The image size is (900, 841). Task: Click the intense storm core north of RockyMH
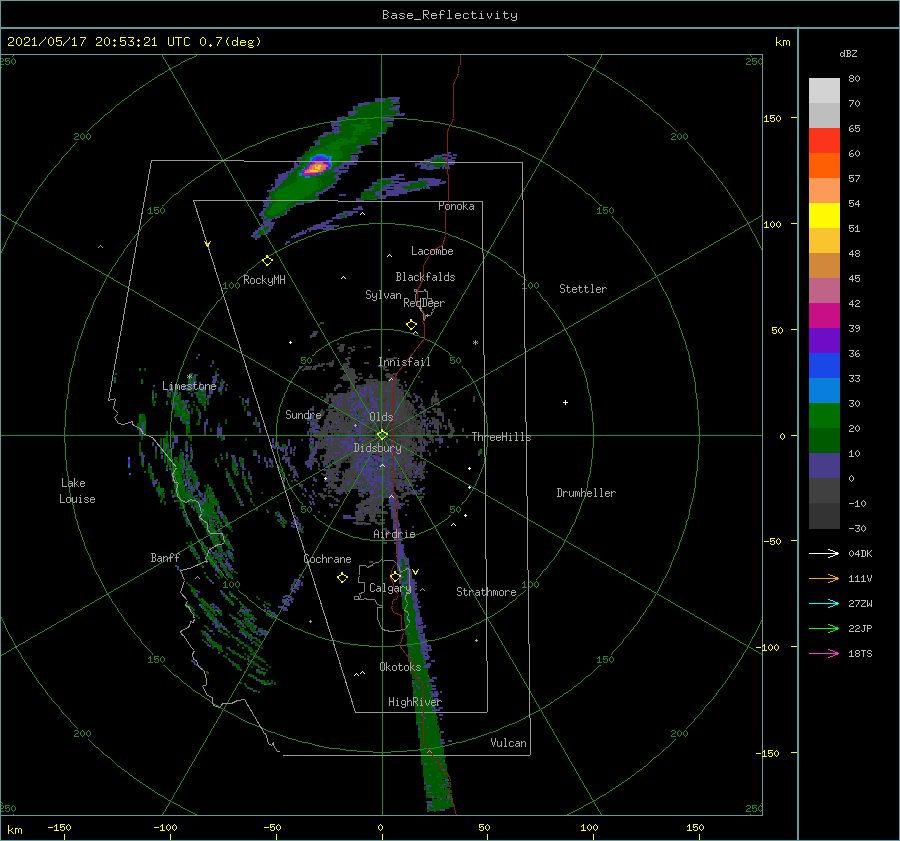pos(316,167)
